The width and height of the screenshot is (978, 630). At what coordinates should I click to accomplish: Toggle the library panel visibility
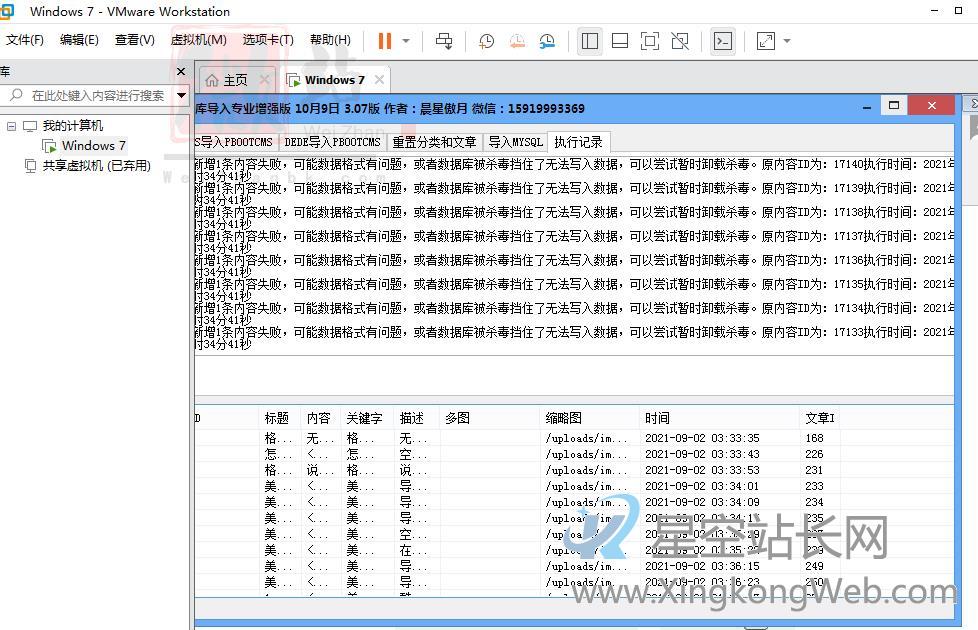[590, 41]
